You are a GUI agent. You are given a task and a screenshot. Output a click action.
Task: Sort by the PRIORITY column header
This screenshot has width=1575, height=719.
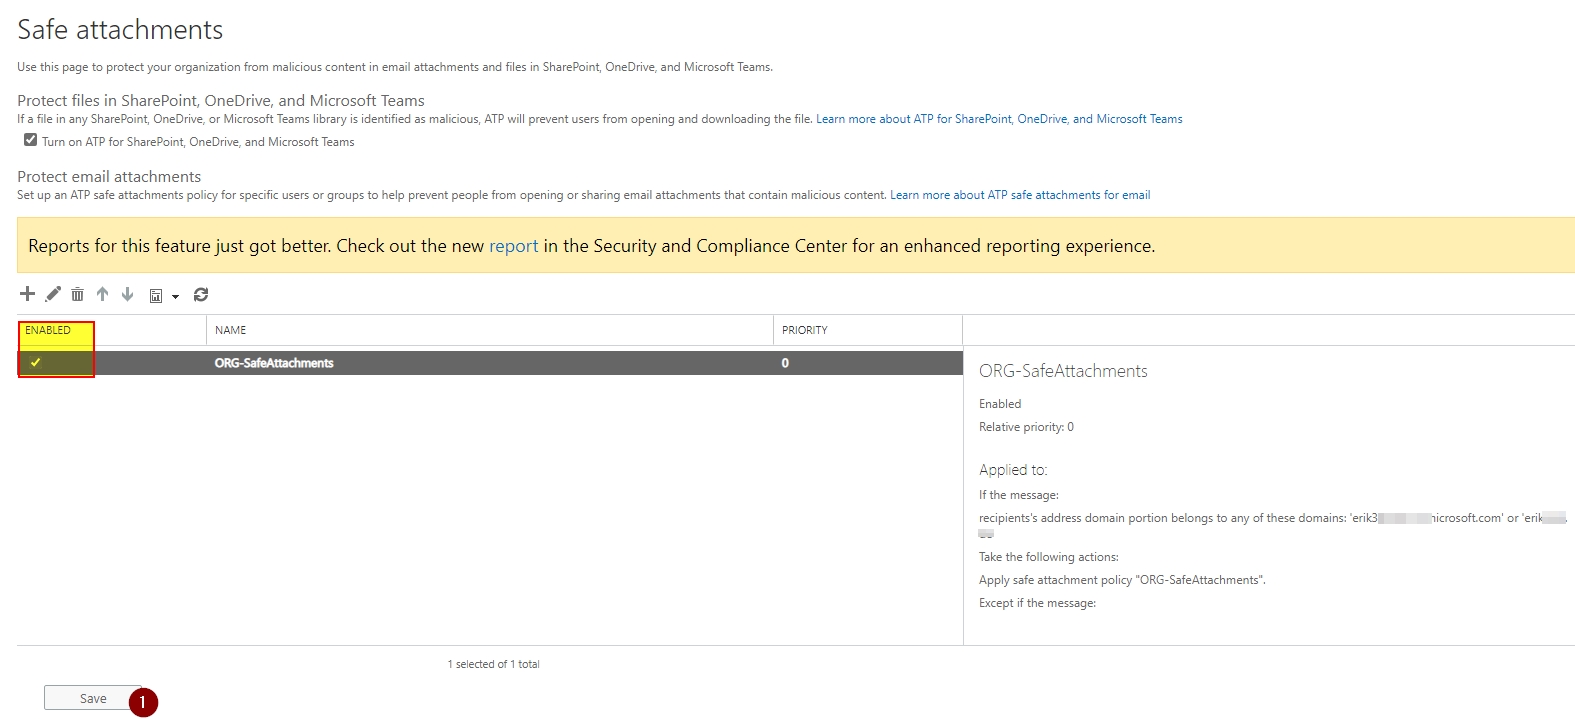804,330
